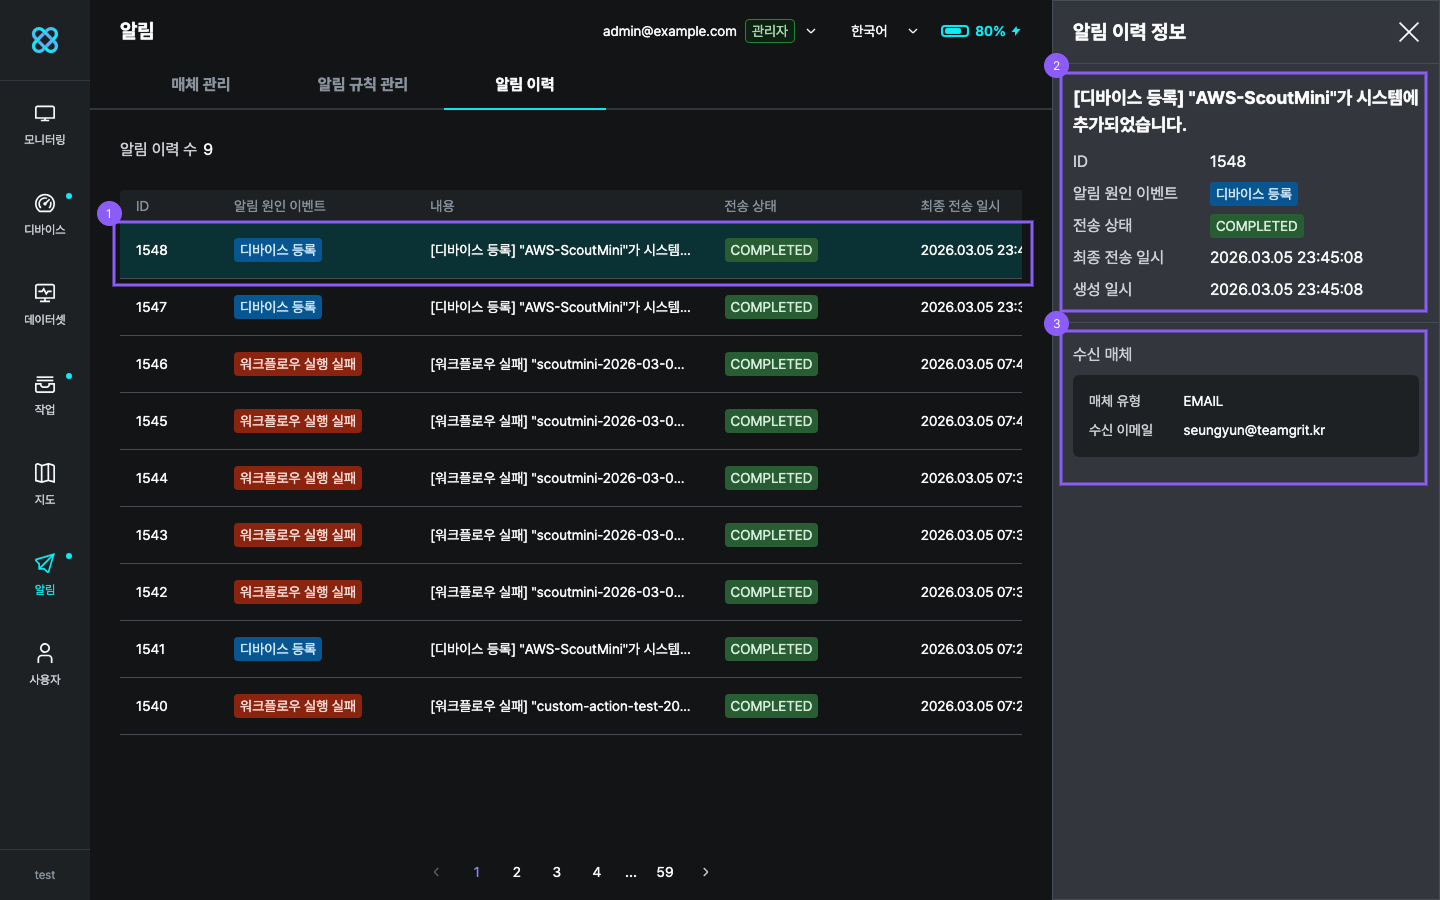Screen dimensions: 1440x900
Task: Open the 한국어 language dropdown
Action: pos(884,31)
